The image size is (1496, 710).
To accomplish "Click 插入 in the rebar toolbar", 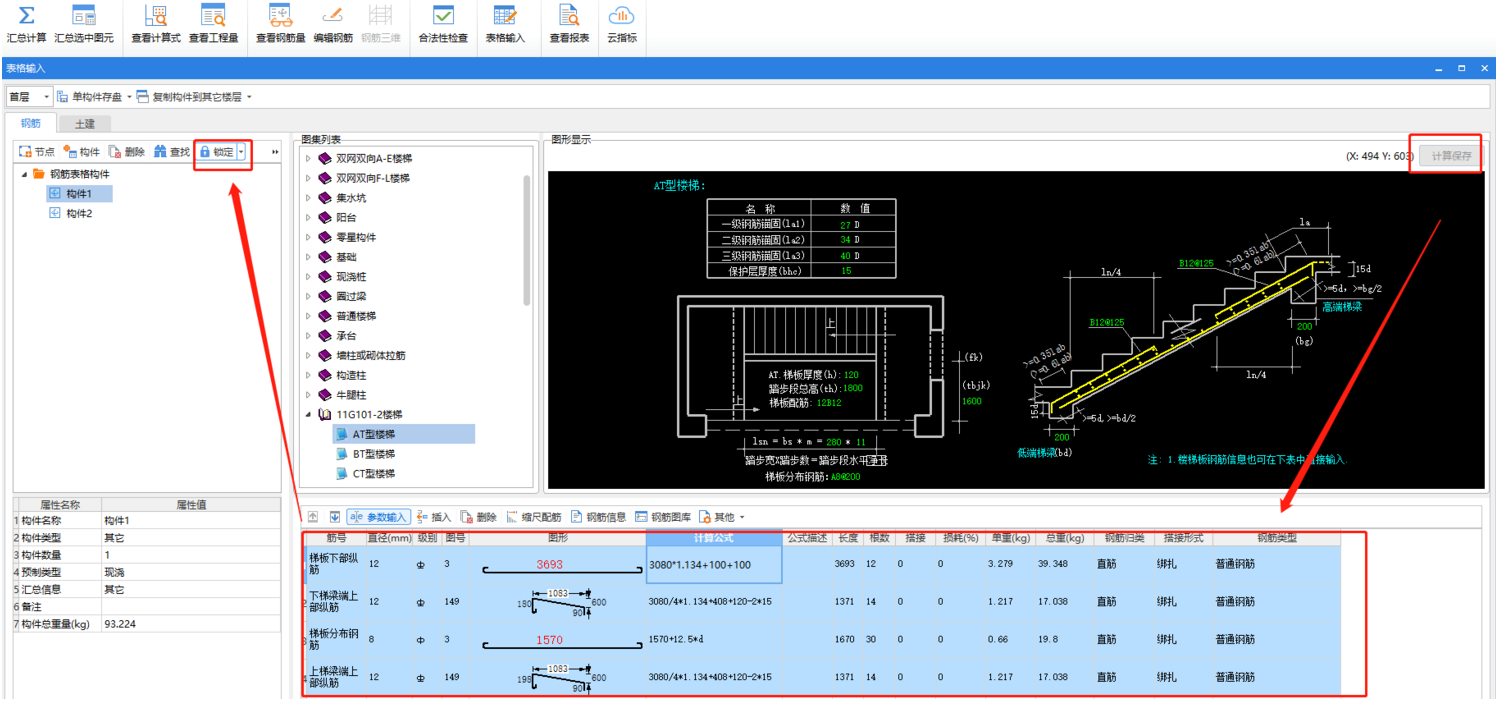I will 434,517.
